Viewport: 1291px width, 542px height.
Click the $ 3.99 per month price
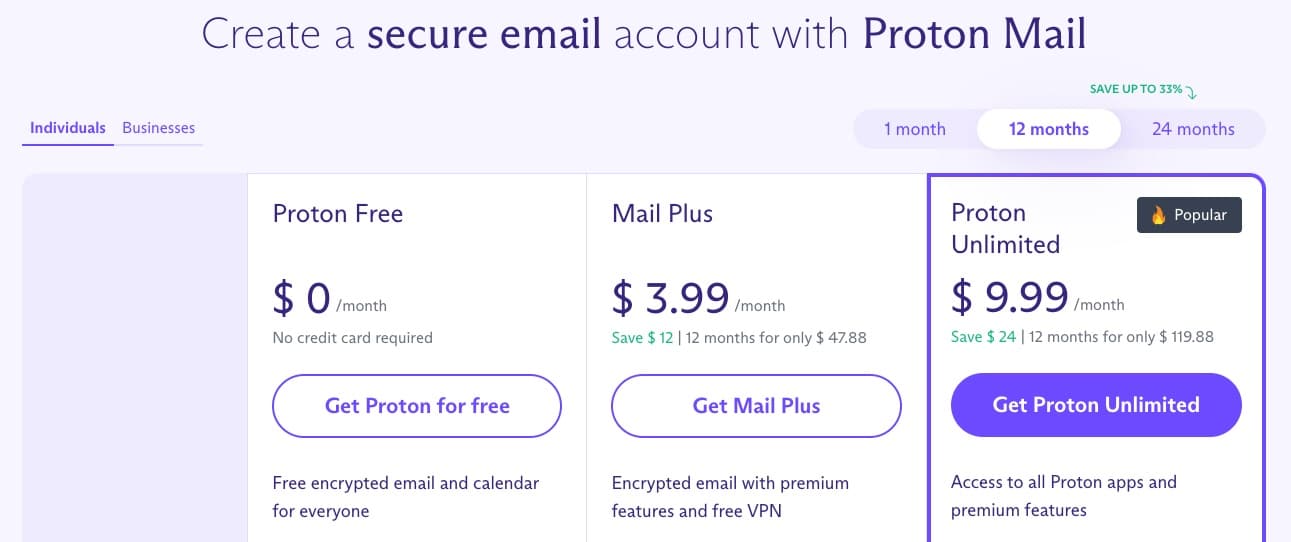pyautogui.click(x=698, y=298)
